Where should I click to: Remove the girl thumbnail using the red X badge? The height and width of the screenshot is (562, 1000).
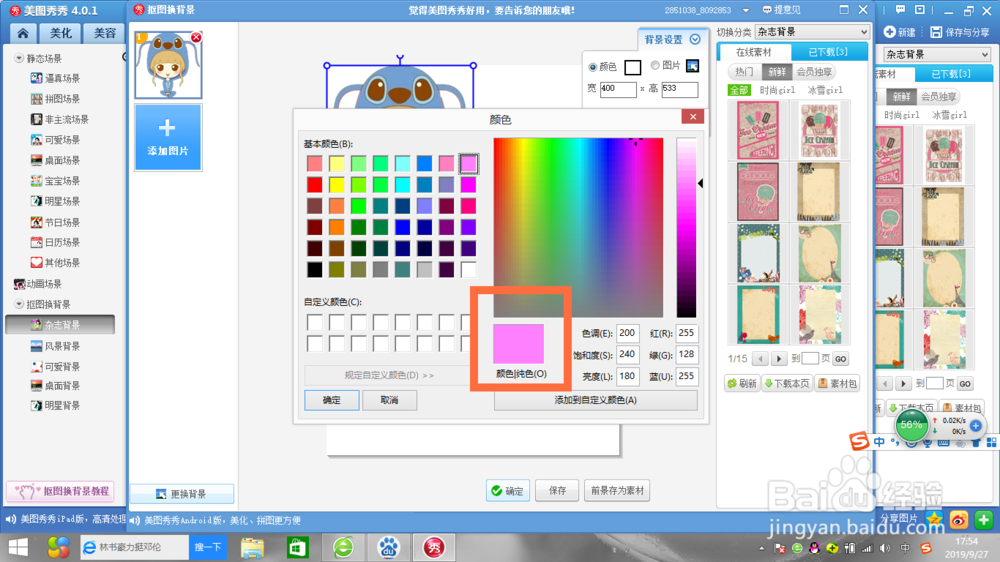pos(196,38)
